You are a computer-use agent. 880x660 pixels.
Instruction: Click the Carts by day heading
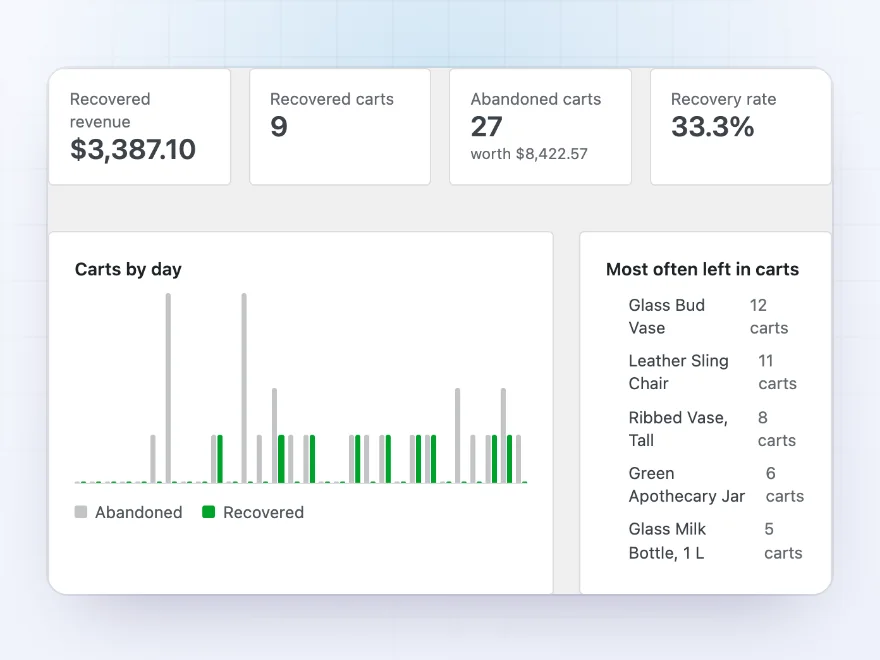click(x=128, y=269)
